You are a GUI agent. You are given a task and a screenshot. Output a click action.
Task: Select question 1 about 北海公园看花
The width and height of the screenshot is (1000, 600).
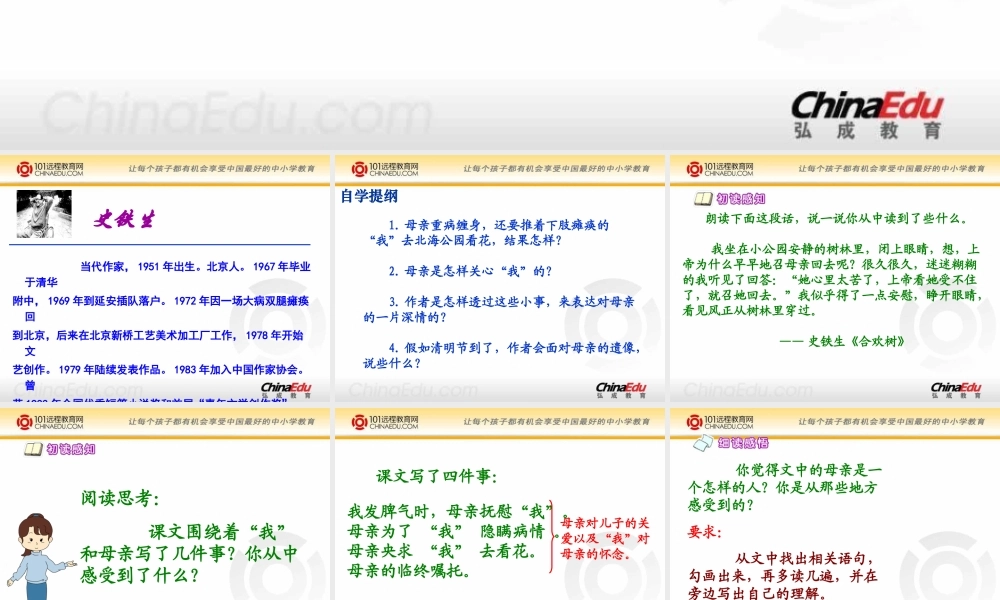[490, 233]
